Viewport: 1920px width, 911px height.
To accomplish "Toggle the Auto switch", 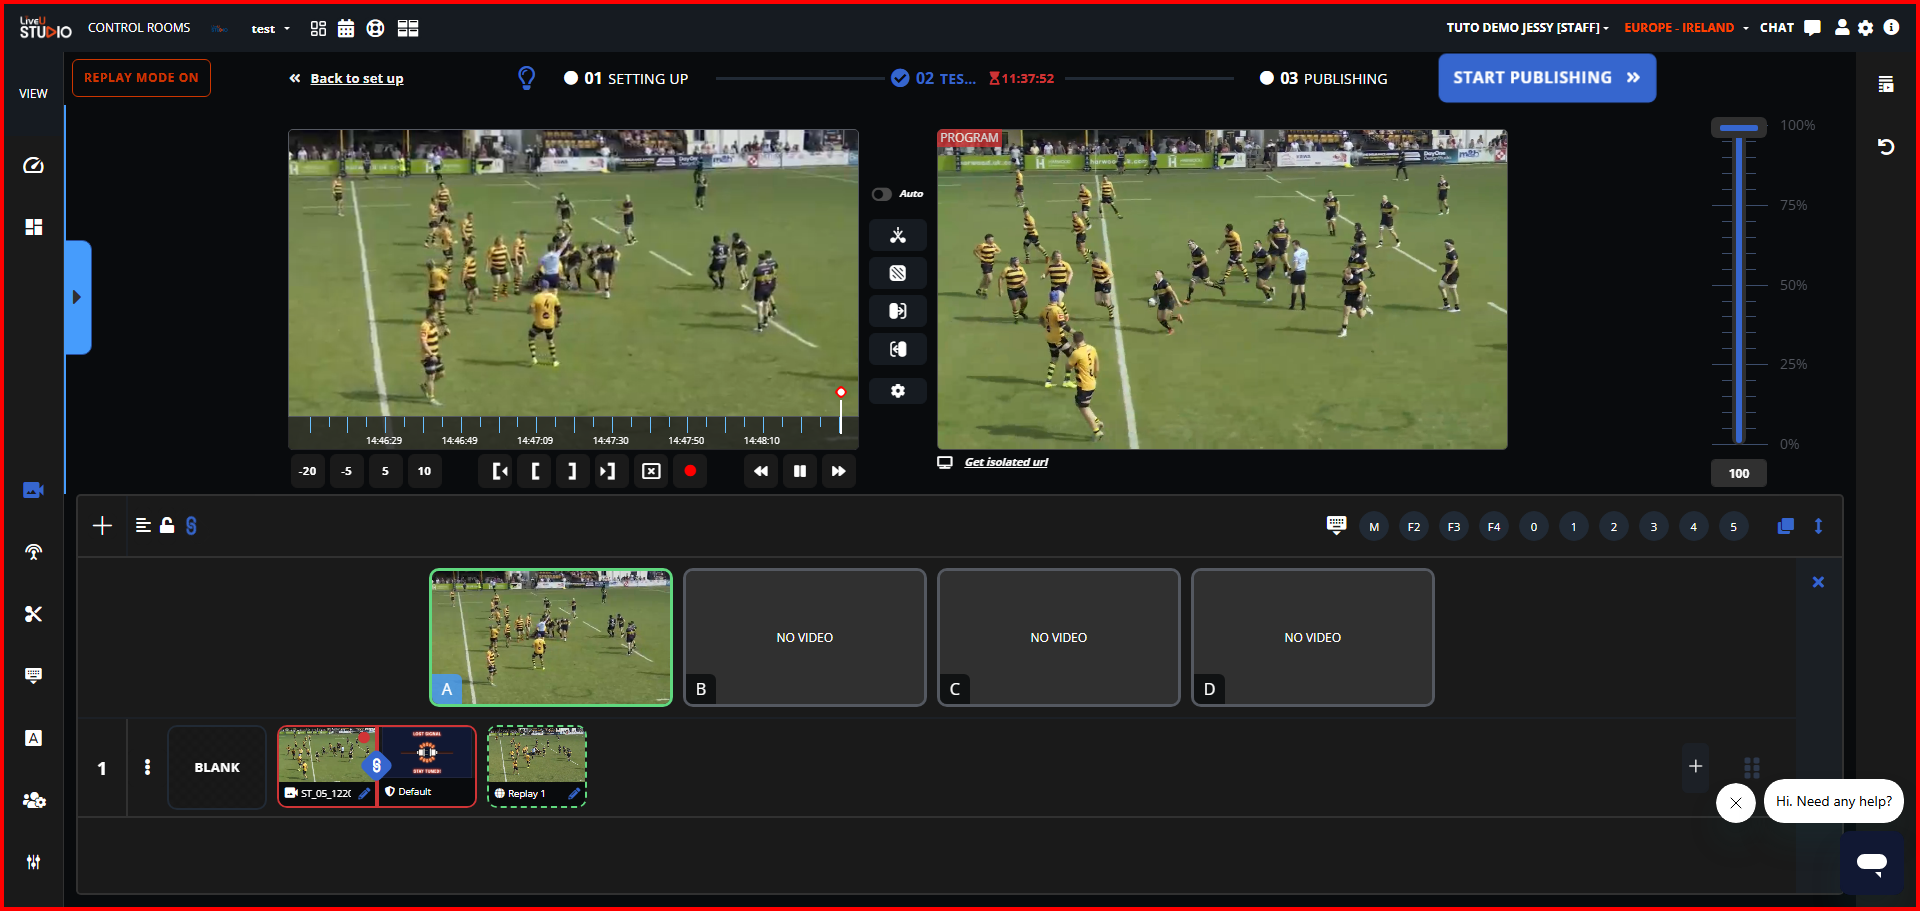I will [x=882, y=194].
